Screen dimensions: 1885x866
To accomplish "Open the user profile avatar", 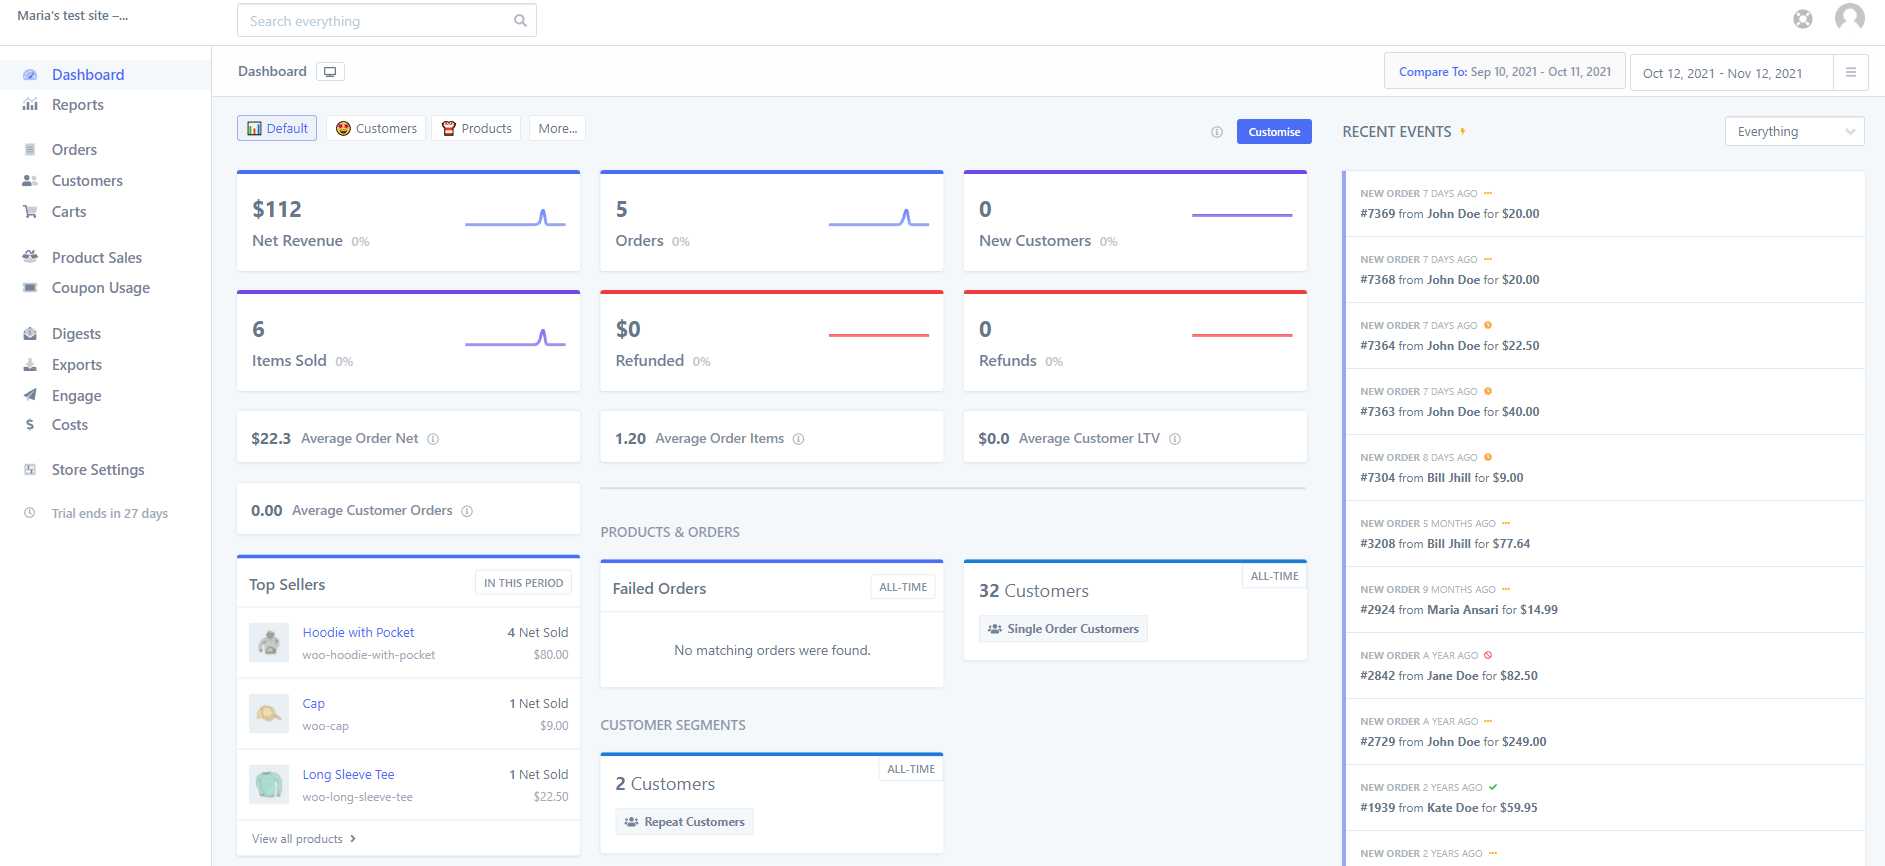I will pyautogui.click(x=1850, y=17).
